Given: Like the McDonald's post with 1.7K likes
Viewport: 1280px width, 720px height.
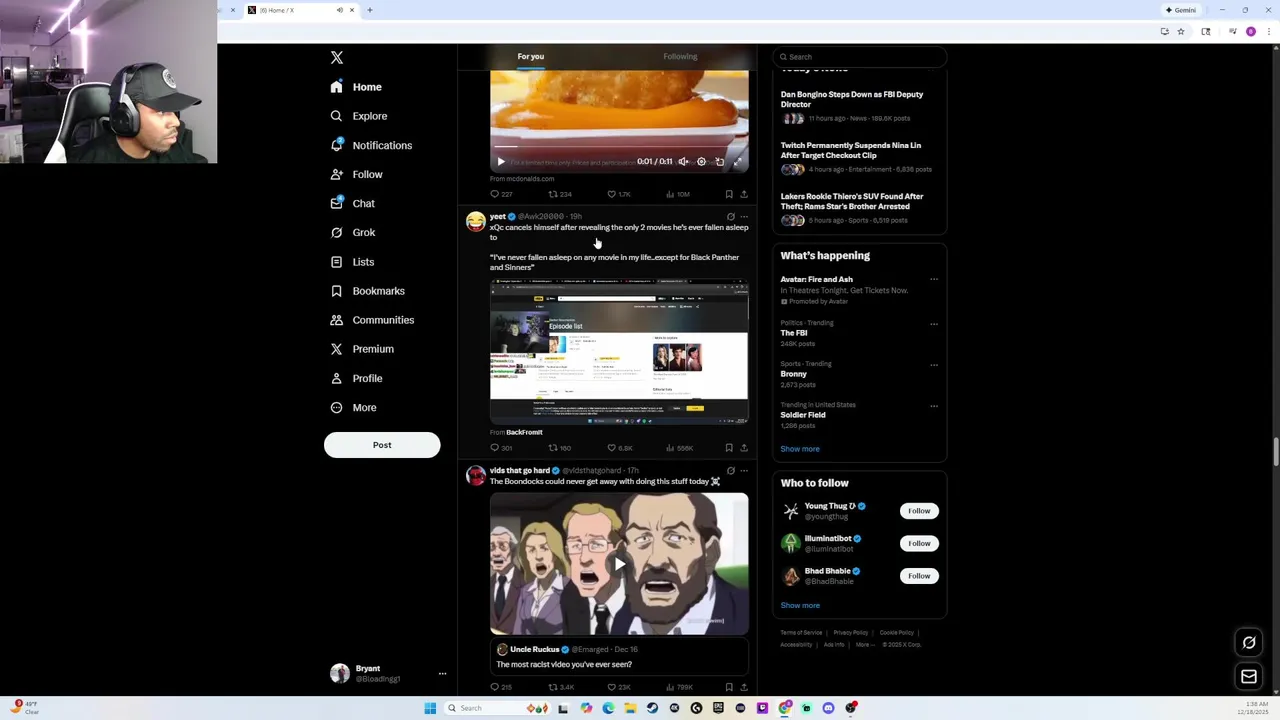Looking at the screenshot, I should click(x=618, y=194).
